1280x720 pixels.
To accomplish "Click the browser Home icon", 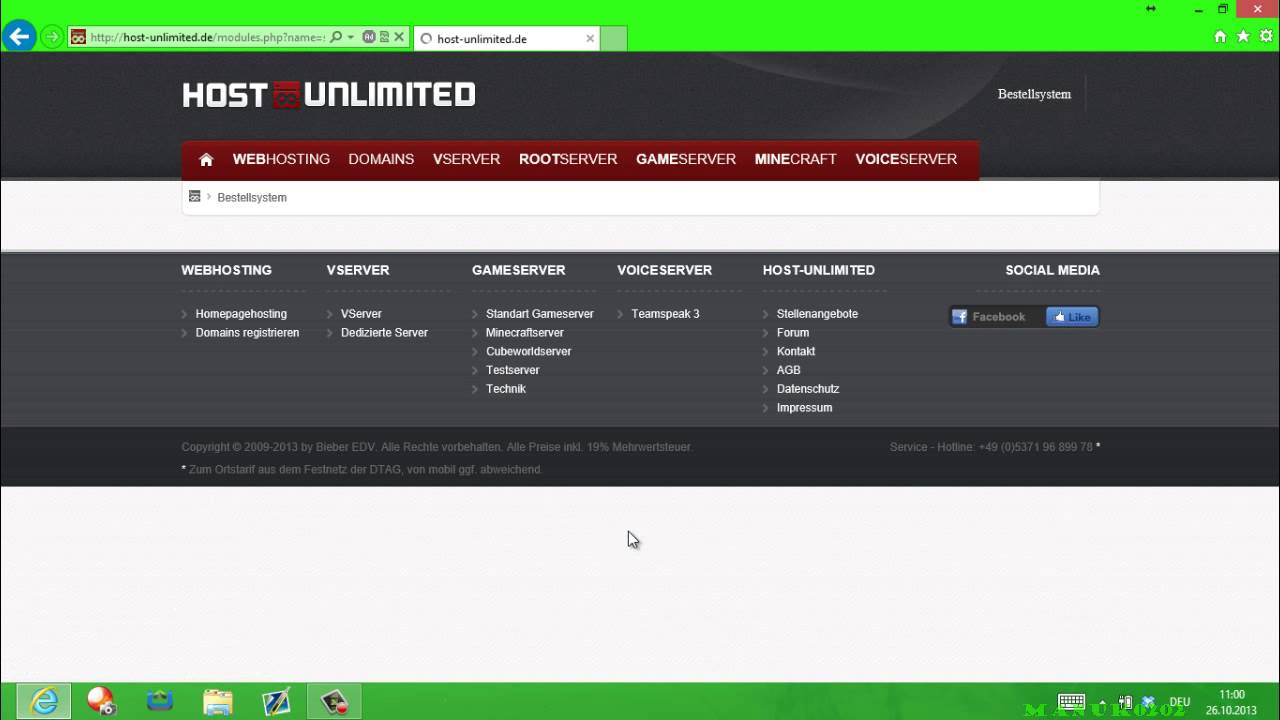I will [1220, 36].
